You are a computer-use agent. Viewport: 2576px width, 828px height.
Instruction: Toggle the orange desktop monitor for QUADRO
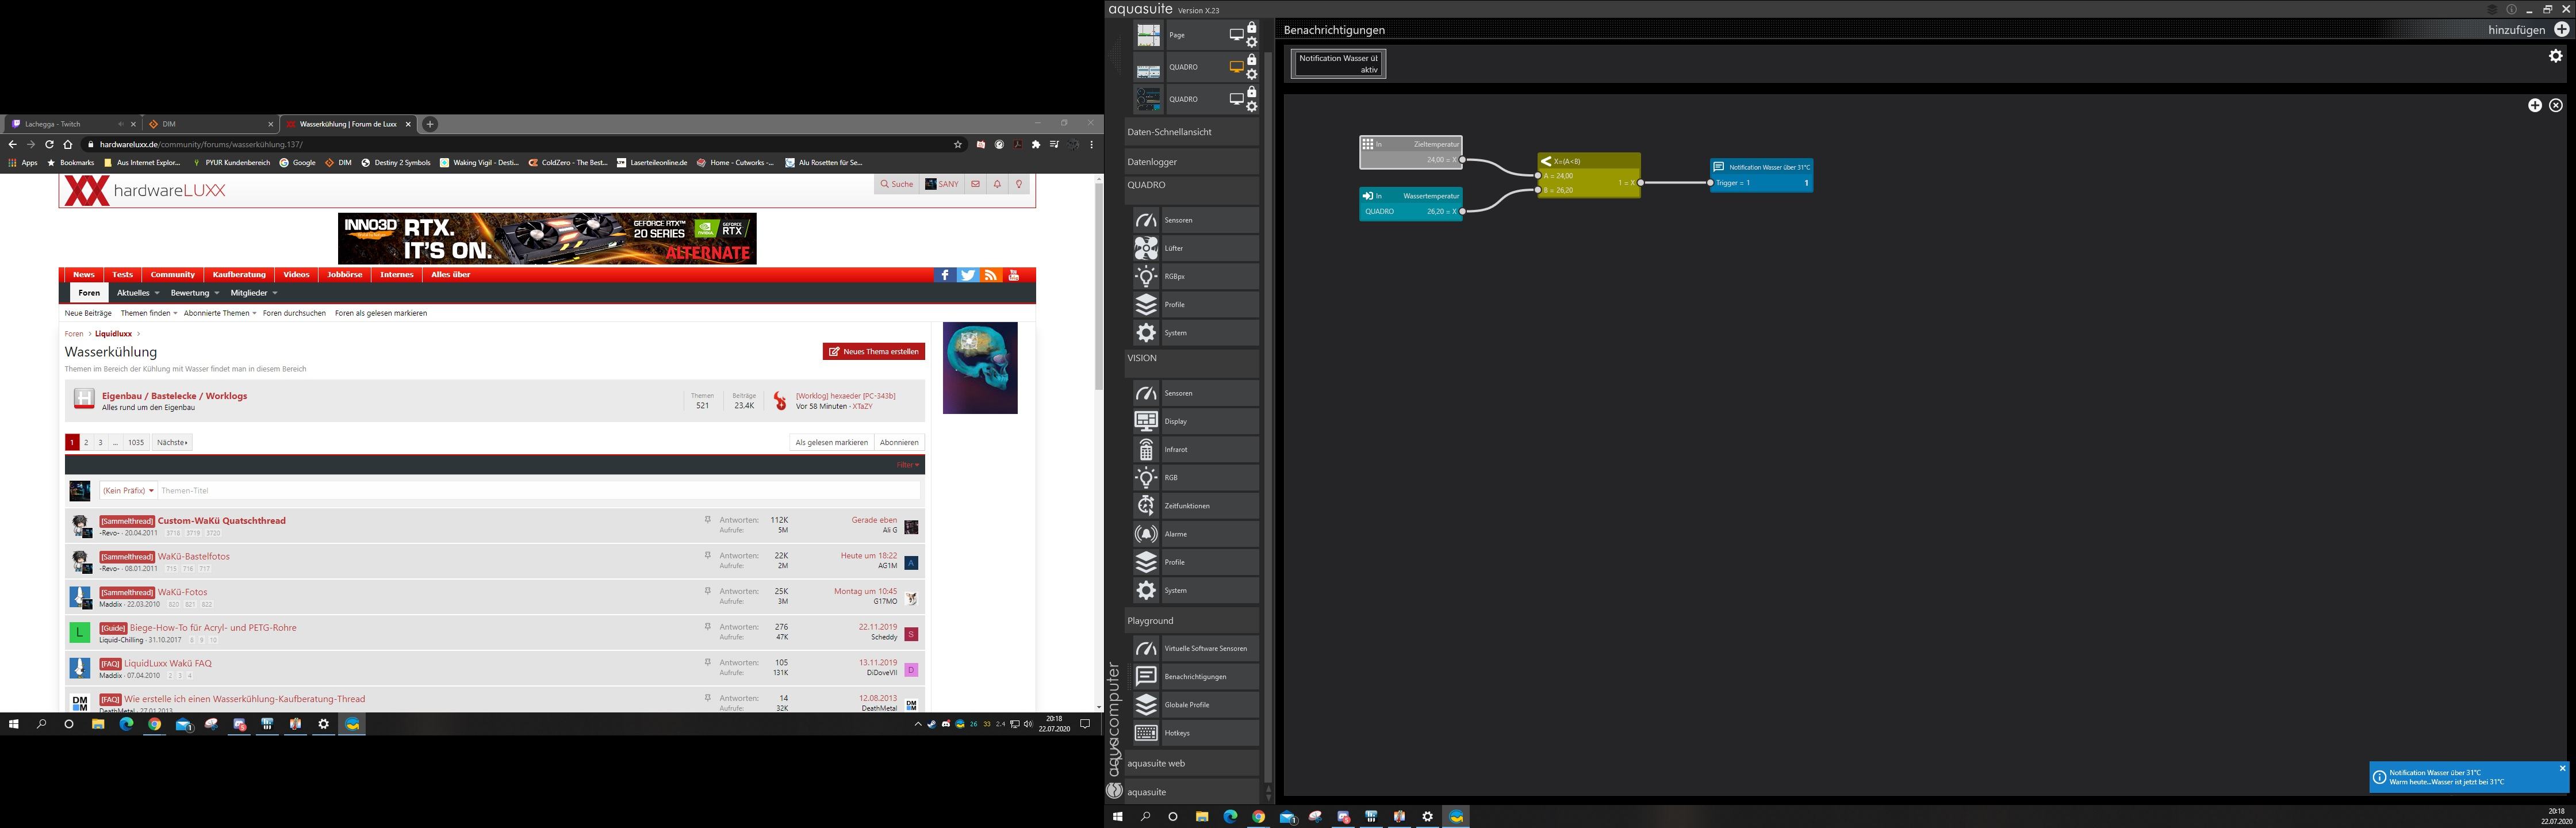[1236, 67]
